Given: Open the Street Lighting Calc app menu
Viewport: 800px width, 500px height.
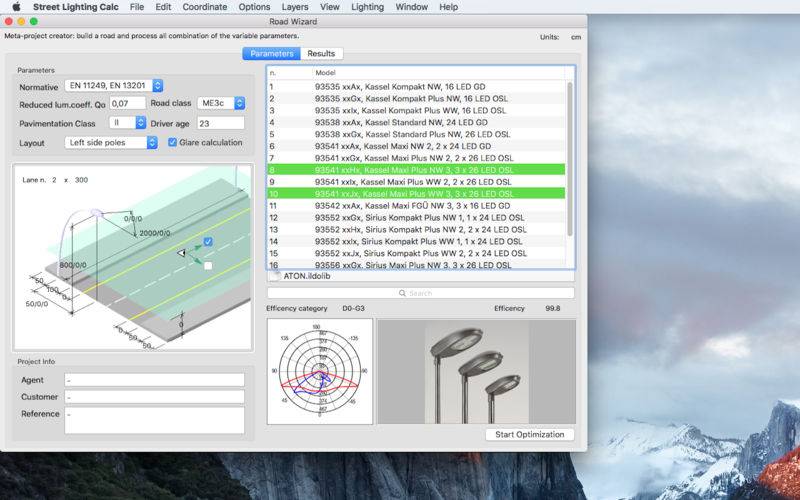Looking at the screenshot, I should click(x=76, y=7).
